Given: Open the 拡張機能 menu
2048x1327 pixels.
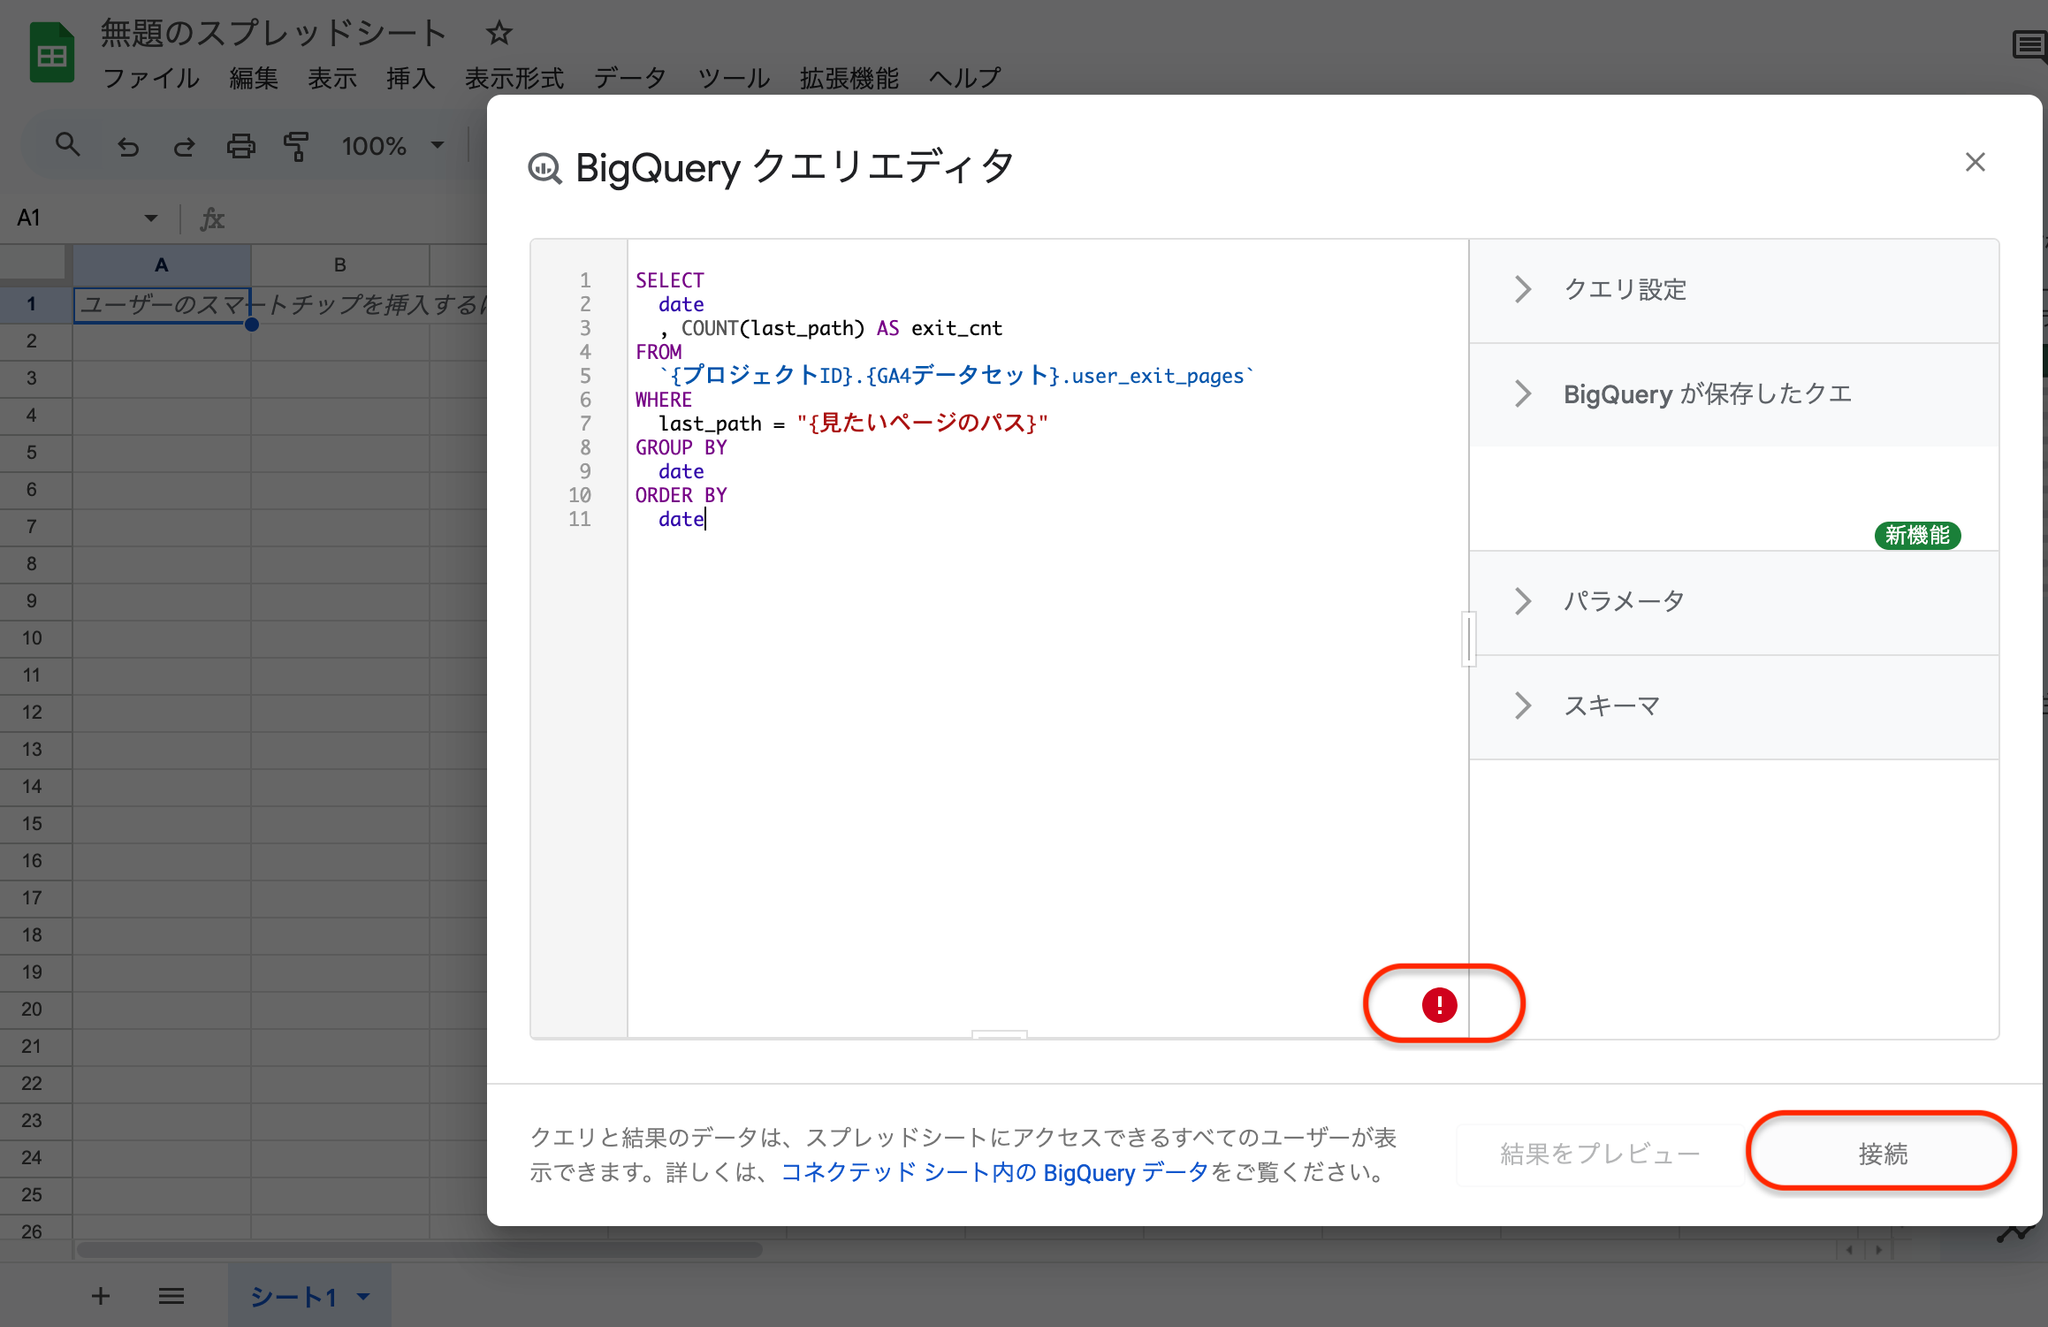Looking at the screenshot, I should [849, 78].
